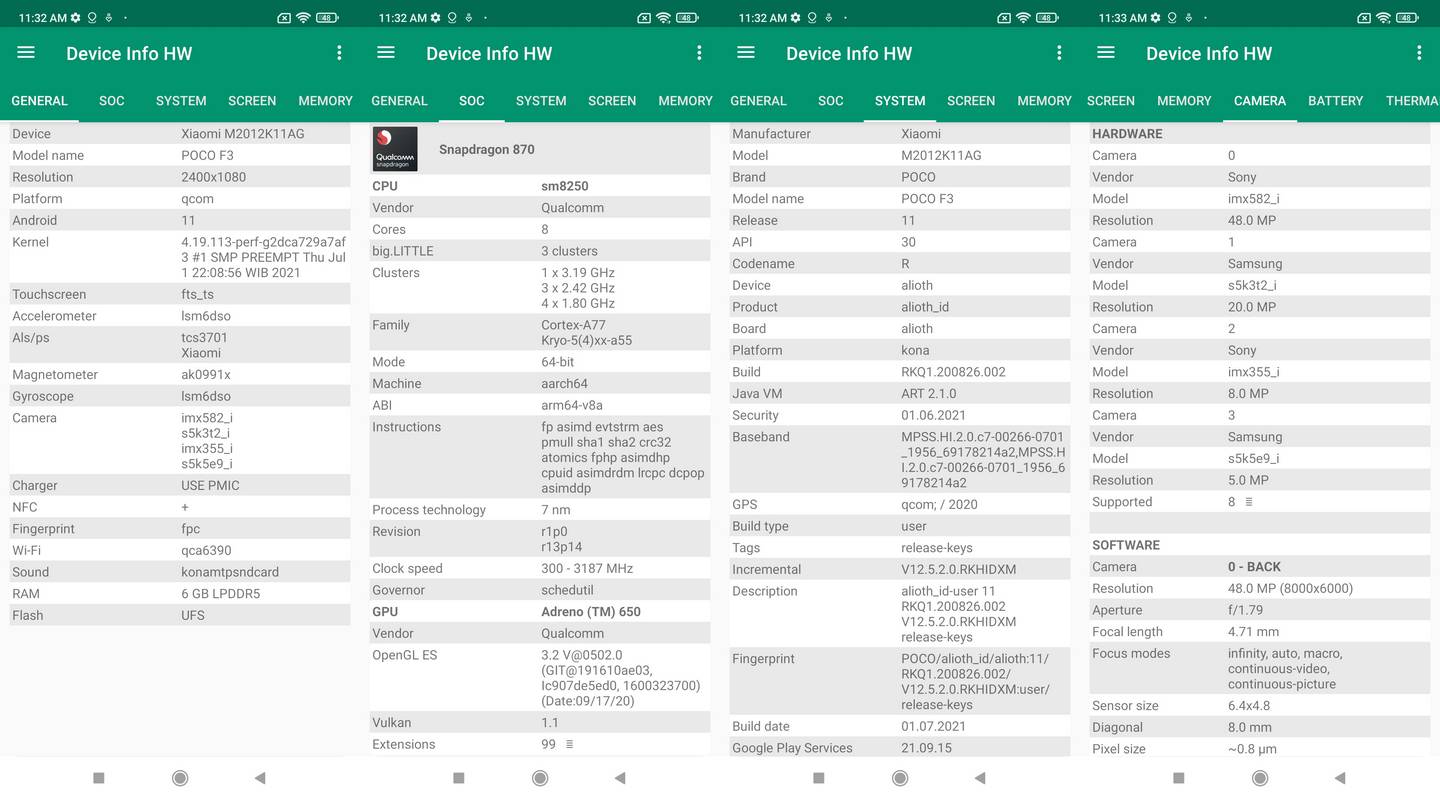Open the Supported 8 list icon
1440x800 pixels.
tap(1249, 502)
